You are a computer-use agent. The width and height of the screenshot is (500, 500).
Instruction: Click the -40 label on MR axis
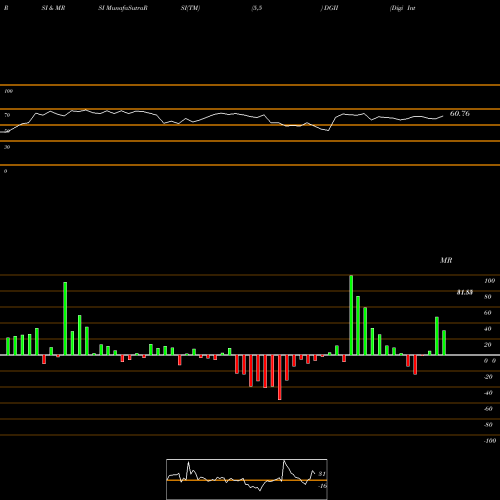[x=488, y=393]
